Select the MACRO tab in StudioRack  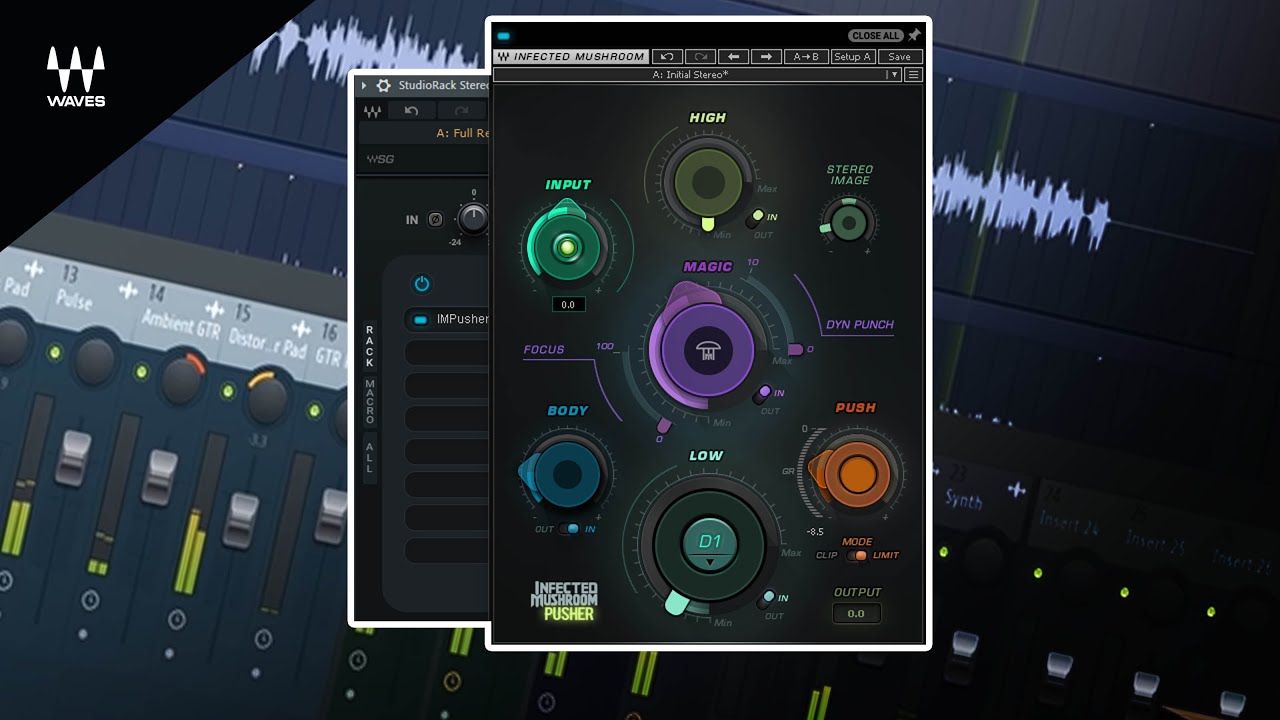[370, 402]
